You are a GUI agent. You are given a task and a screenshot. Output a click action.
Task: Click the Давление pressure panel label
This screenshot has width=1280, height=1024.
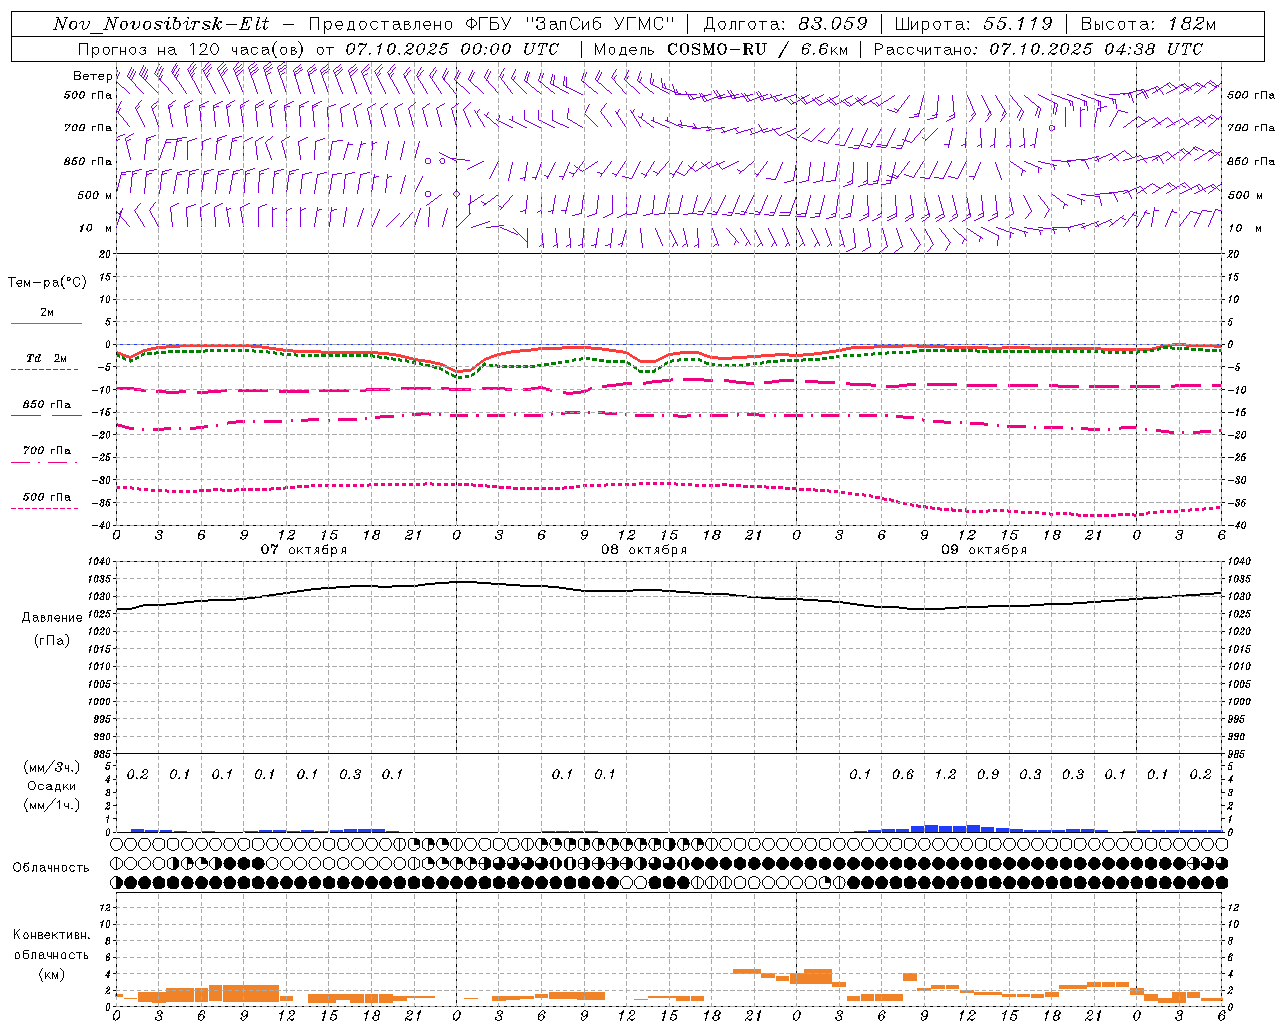coord(52,618)
